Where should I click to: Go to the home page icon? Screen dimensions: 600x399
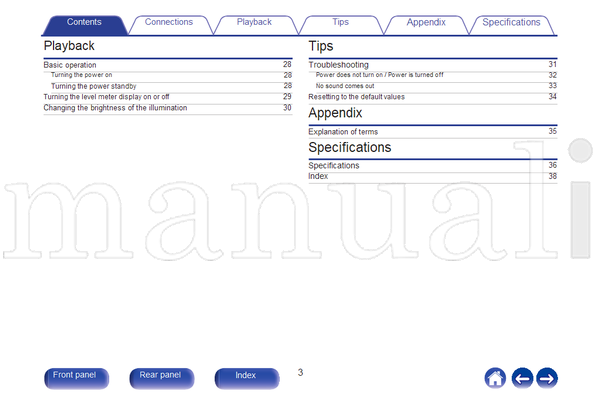(x=495, y=378)
